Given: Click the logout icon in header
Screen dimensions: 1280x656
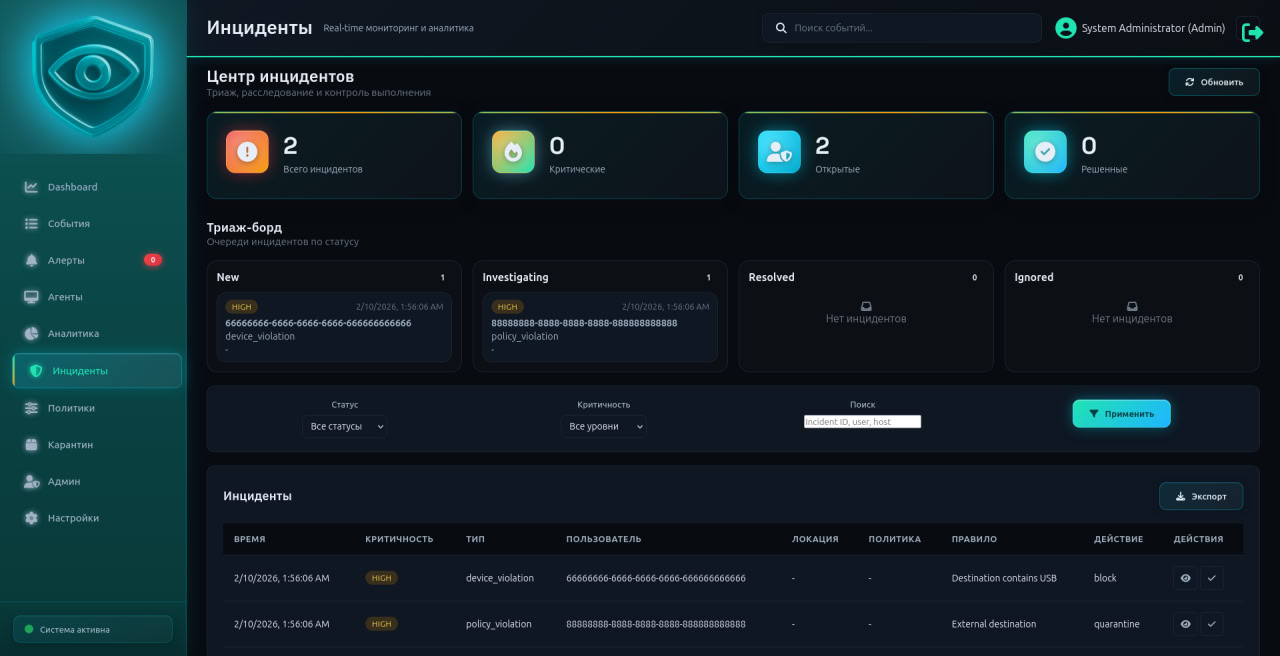Looking at the screenshot, I should pos(1252,32).
